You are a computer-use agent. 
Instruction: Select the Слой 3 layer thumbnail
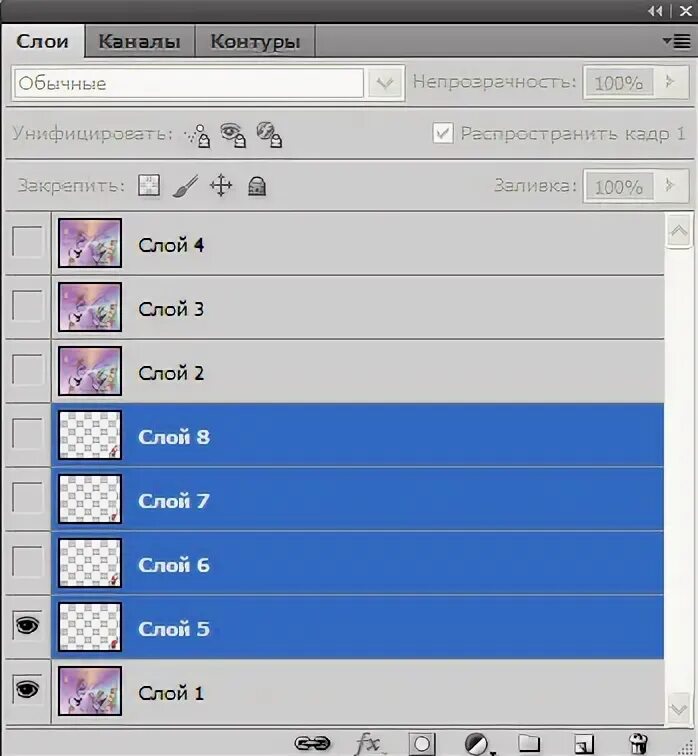pyautogui.click(x=90, y=307)
